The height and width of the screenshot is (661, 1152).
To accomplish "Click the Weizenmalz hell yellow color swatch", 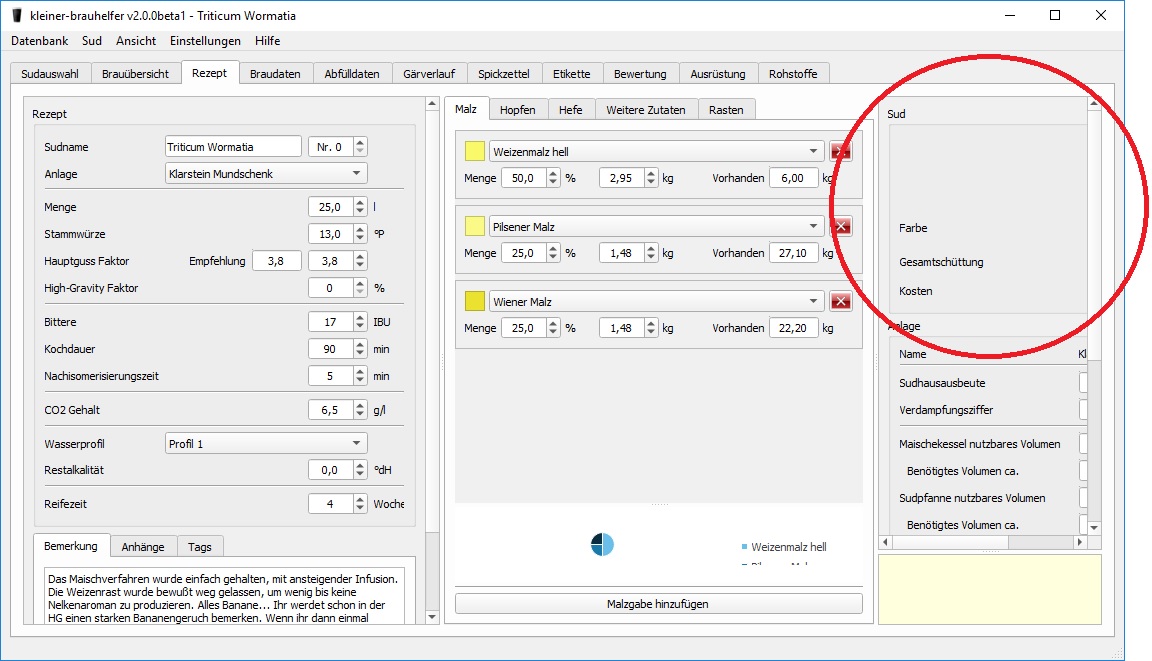I will point(475,152).
